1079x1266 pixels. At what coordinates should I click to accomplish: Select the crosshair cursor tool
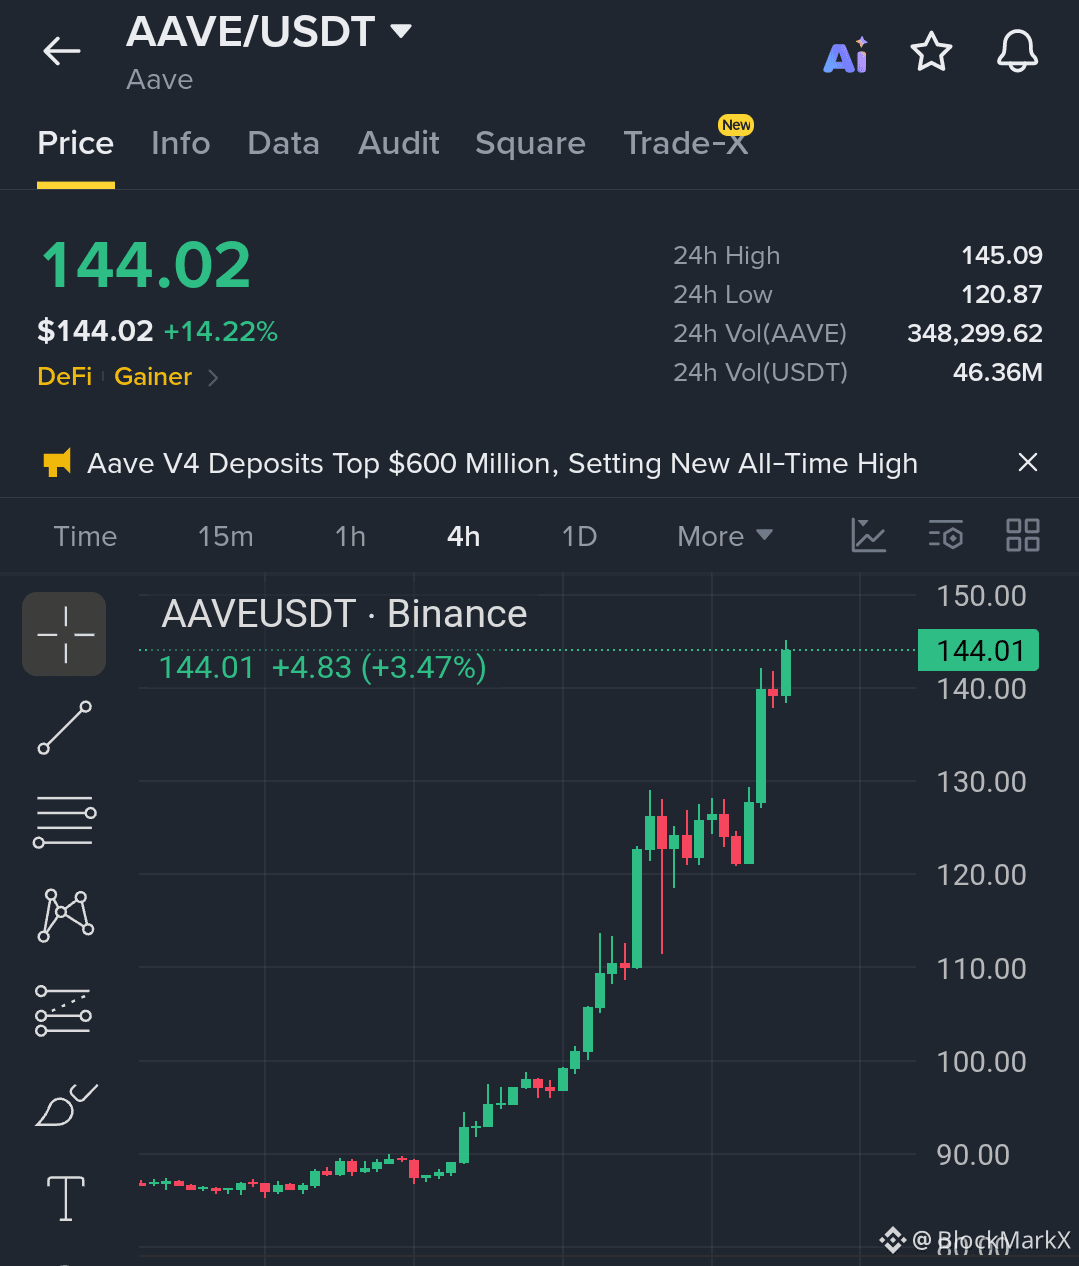[65, 634]
